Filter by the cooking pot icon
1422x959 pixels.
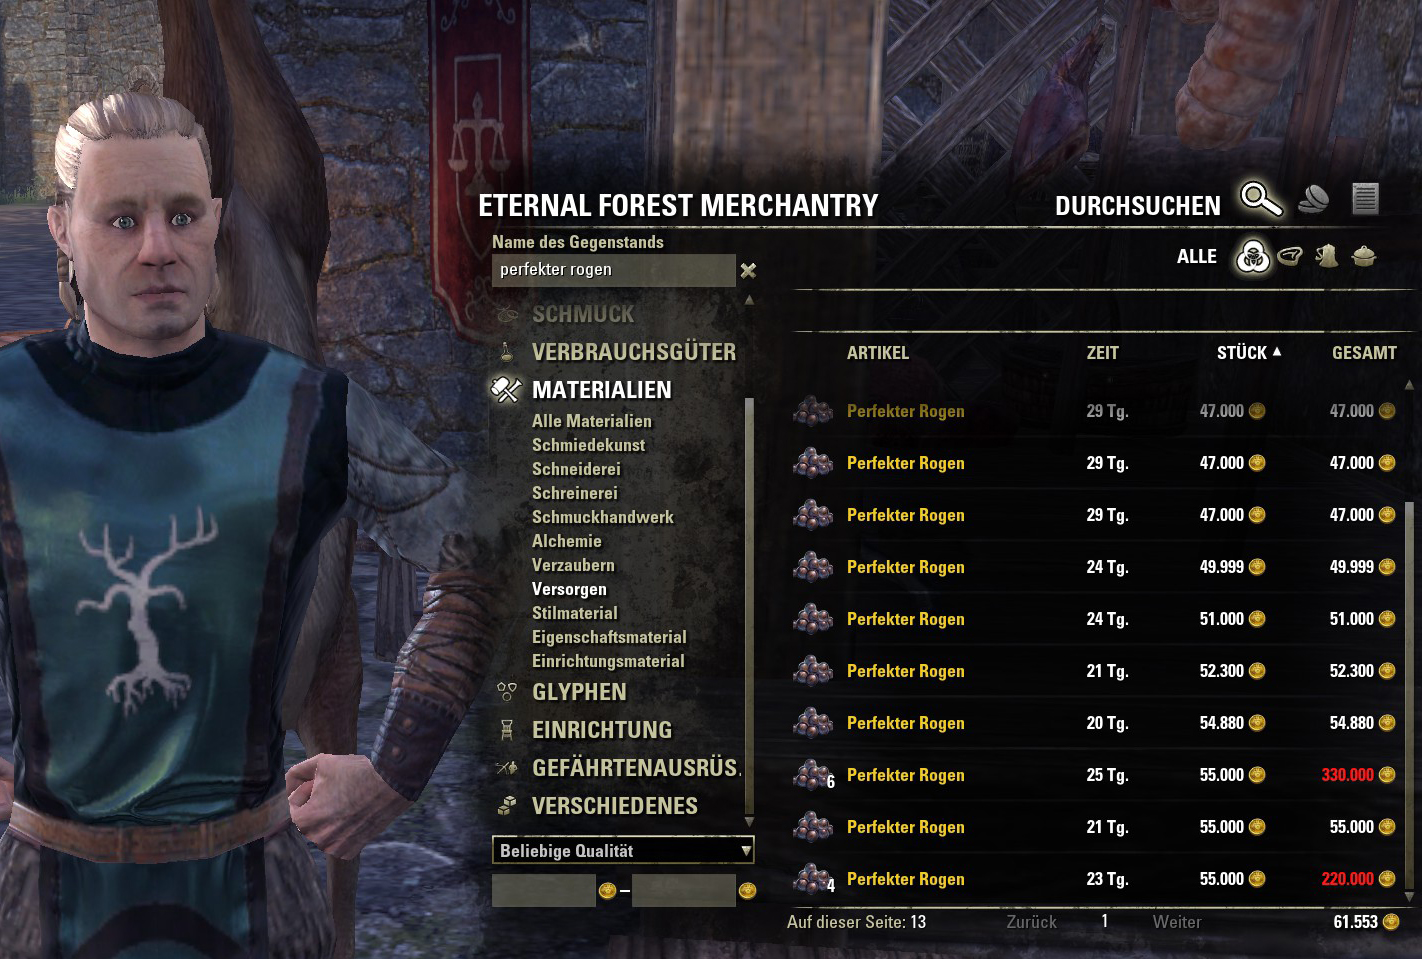coord(1364,256)
